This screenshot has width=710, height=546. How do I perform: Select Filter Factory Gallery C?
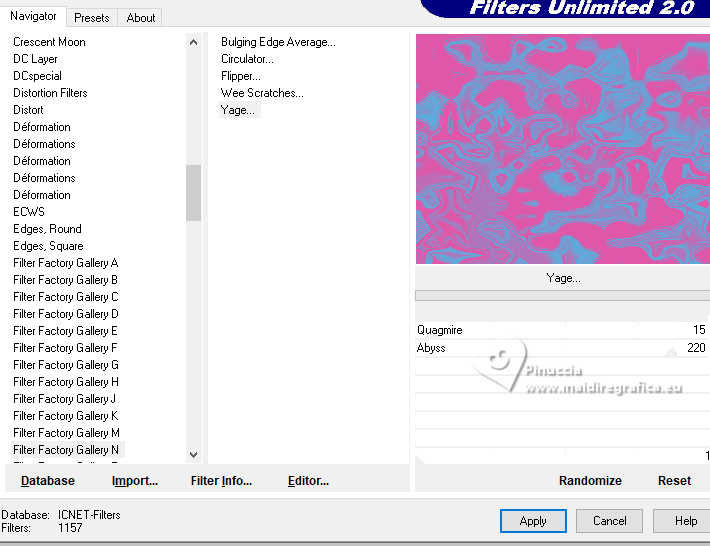pos(66,297)
